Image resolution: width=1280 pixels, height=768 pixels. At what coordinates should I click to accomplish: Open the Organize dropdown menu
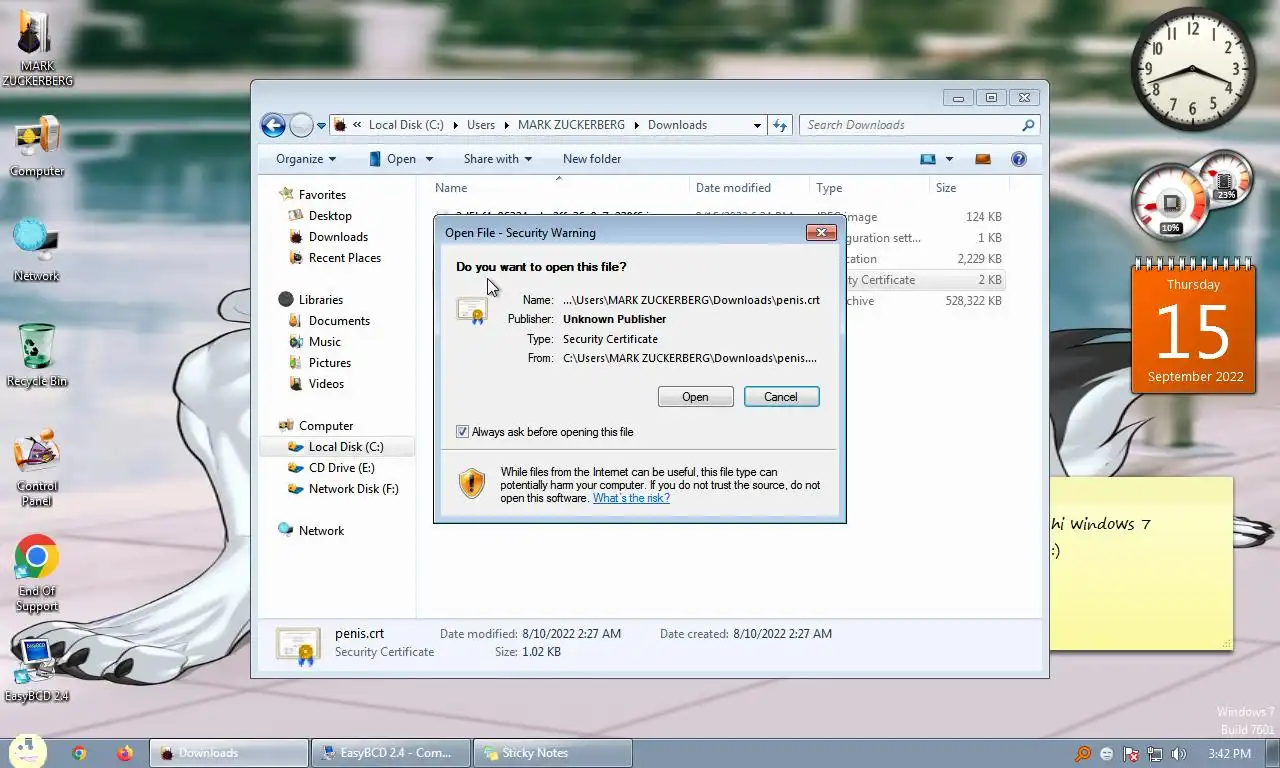306,159
